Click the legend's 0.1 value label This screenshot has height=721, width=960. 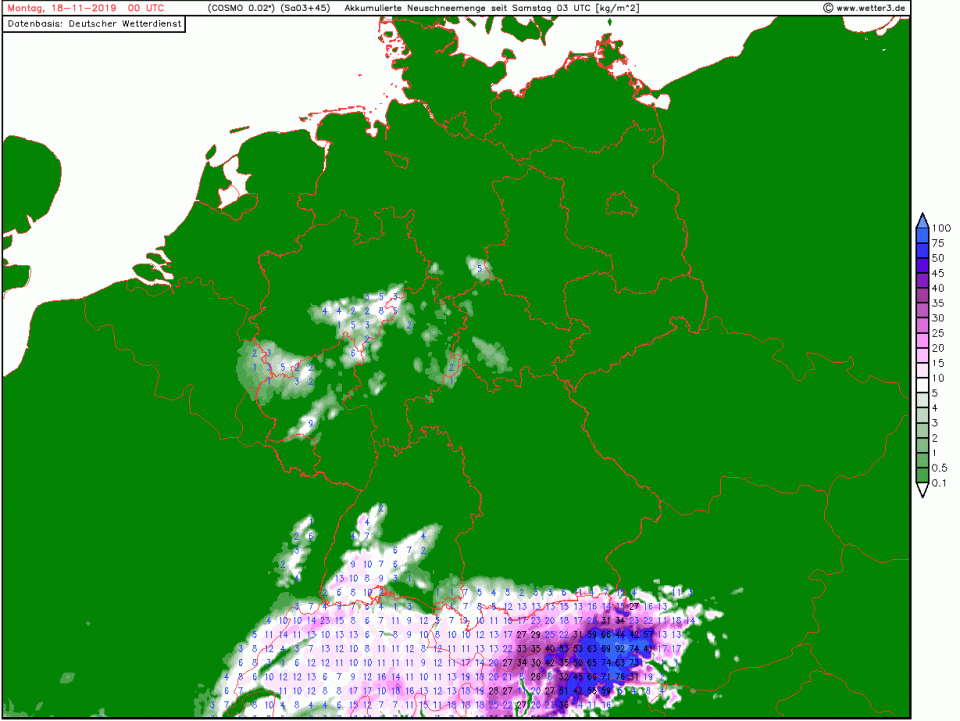[x=942, y=484]
